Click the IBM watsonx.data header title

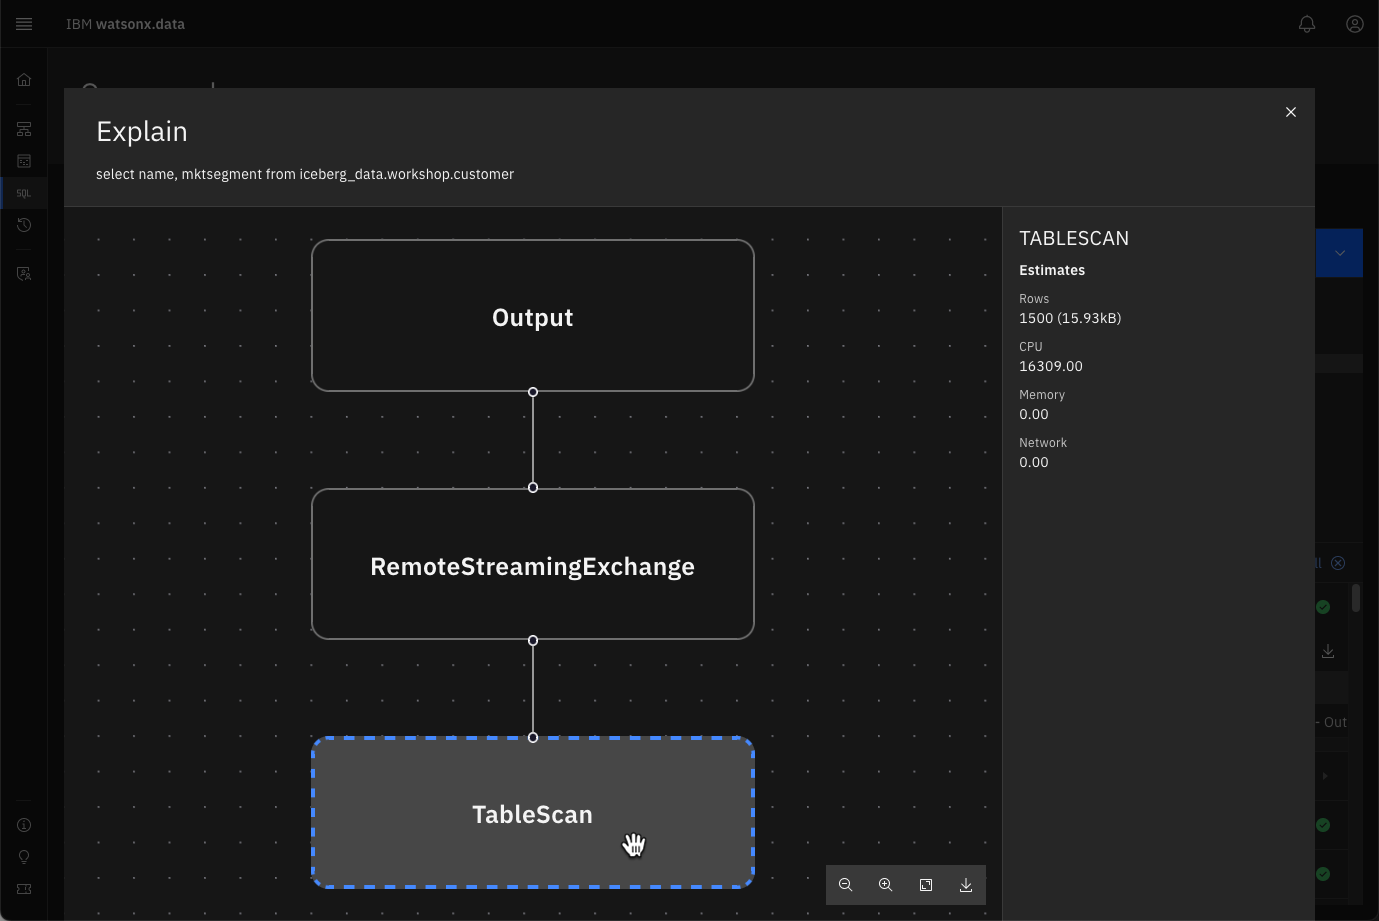[x=125, y=24]
